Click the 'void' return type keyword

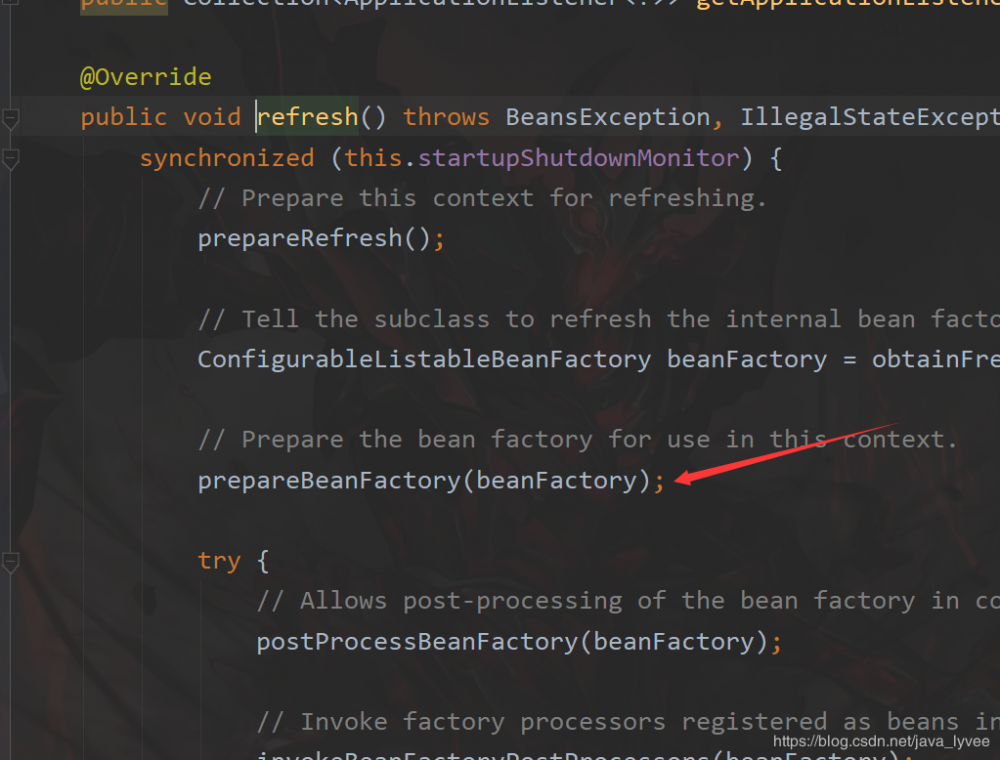pyautogui.click(x=212, y=117)
